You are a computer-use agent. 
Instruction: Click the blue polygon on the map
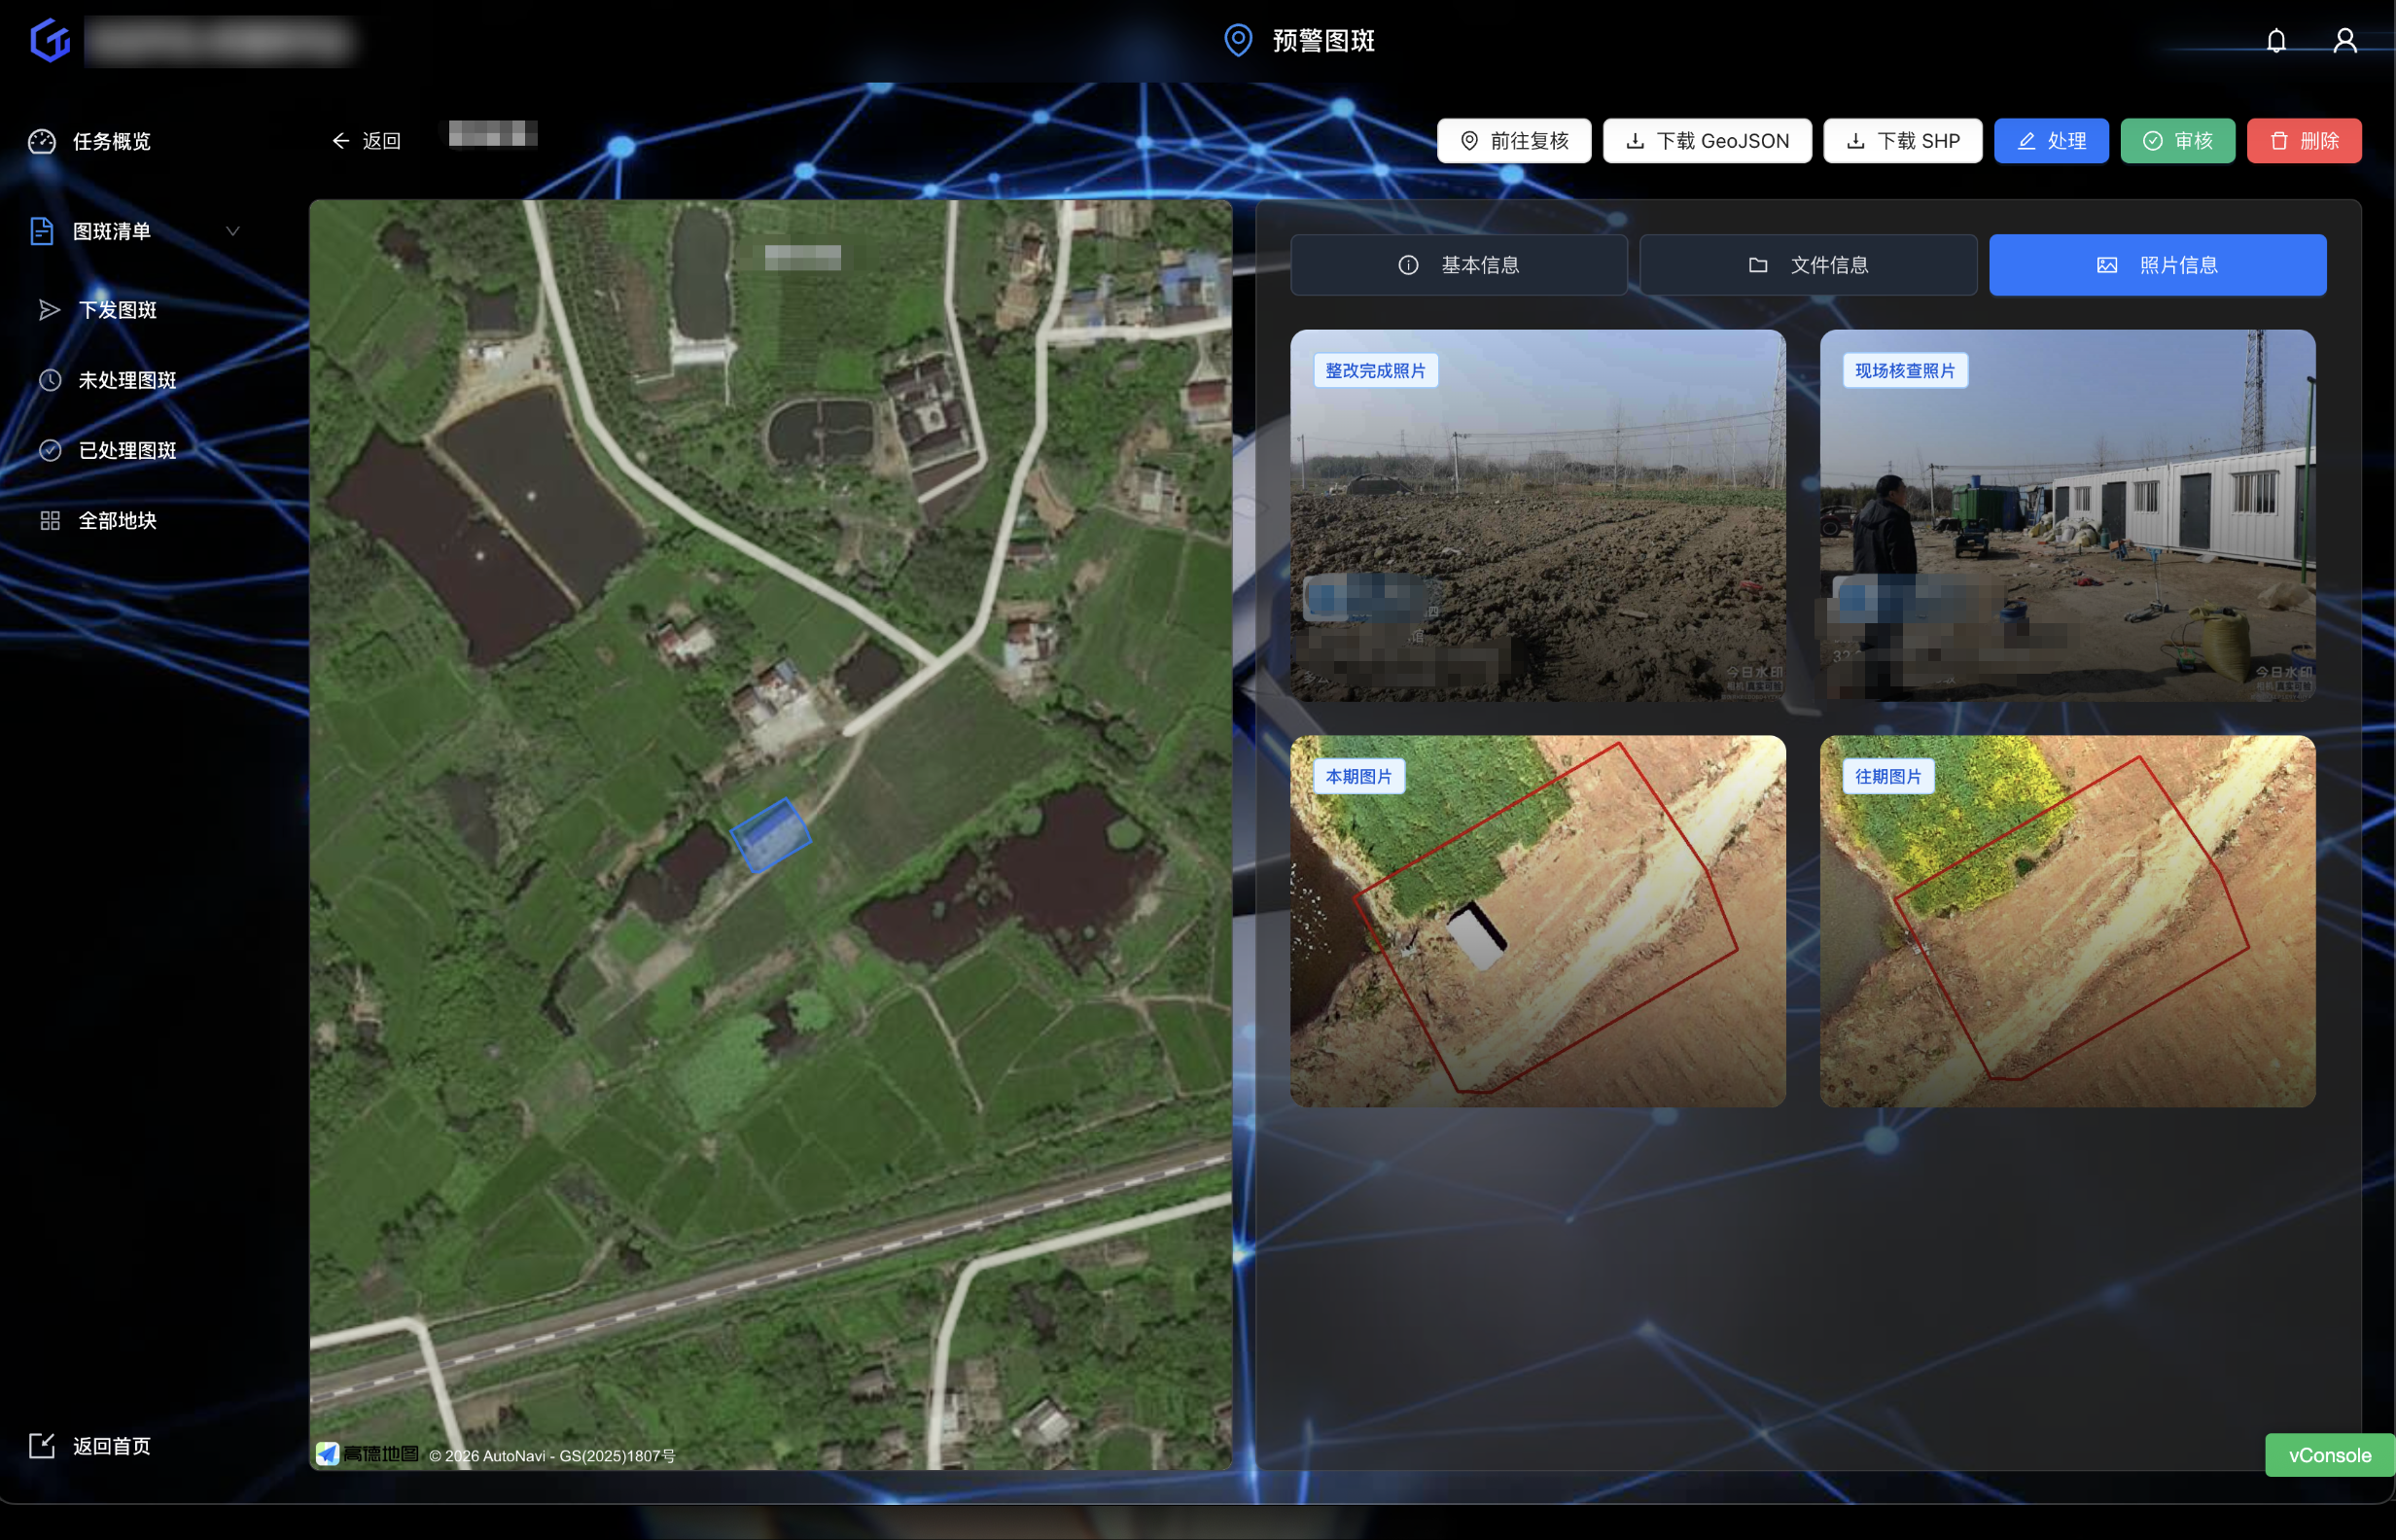click(x=770, y=834)
